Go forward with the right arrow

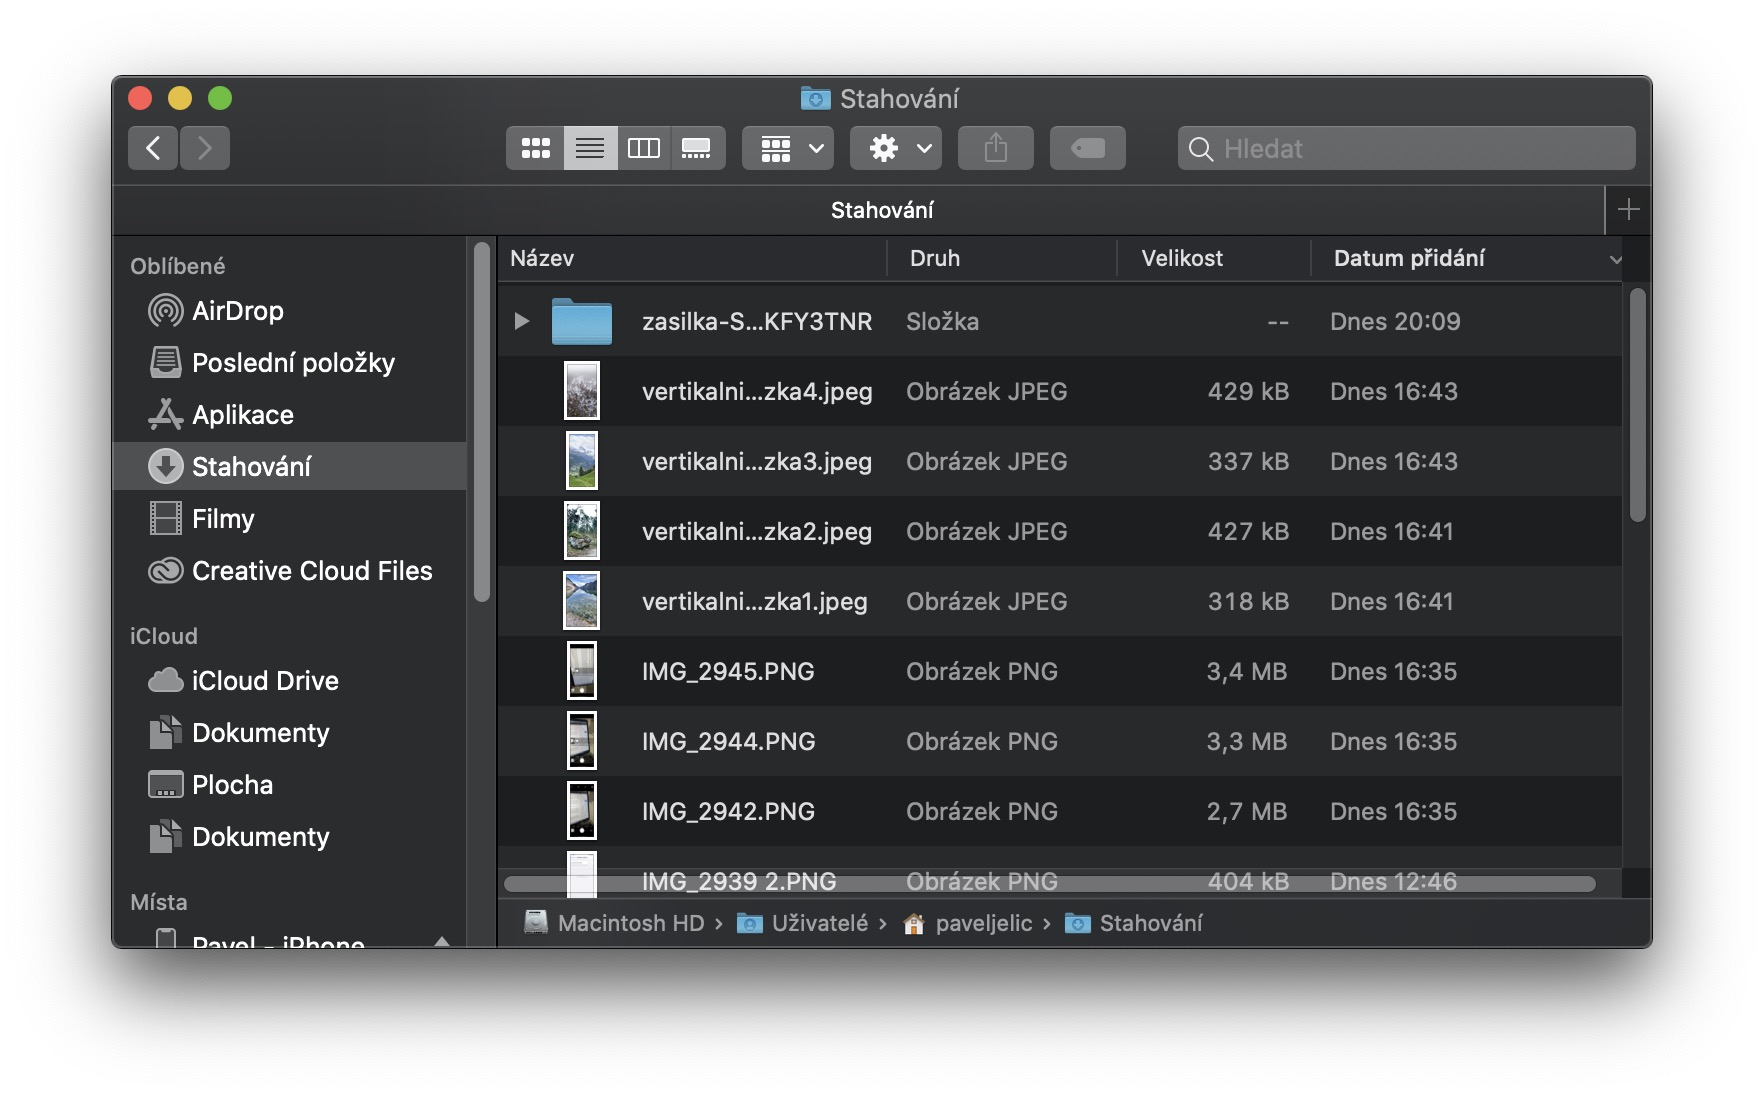click(x=205, y=149)
